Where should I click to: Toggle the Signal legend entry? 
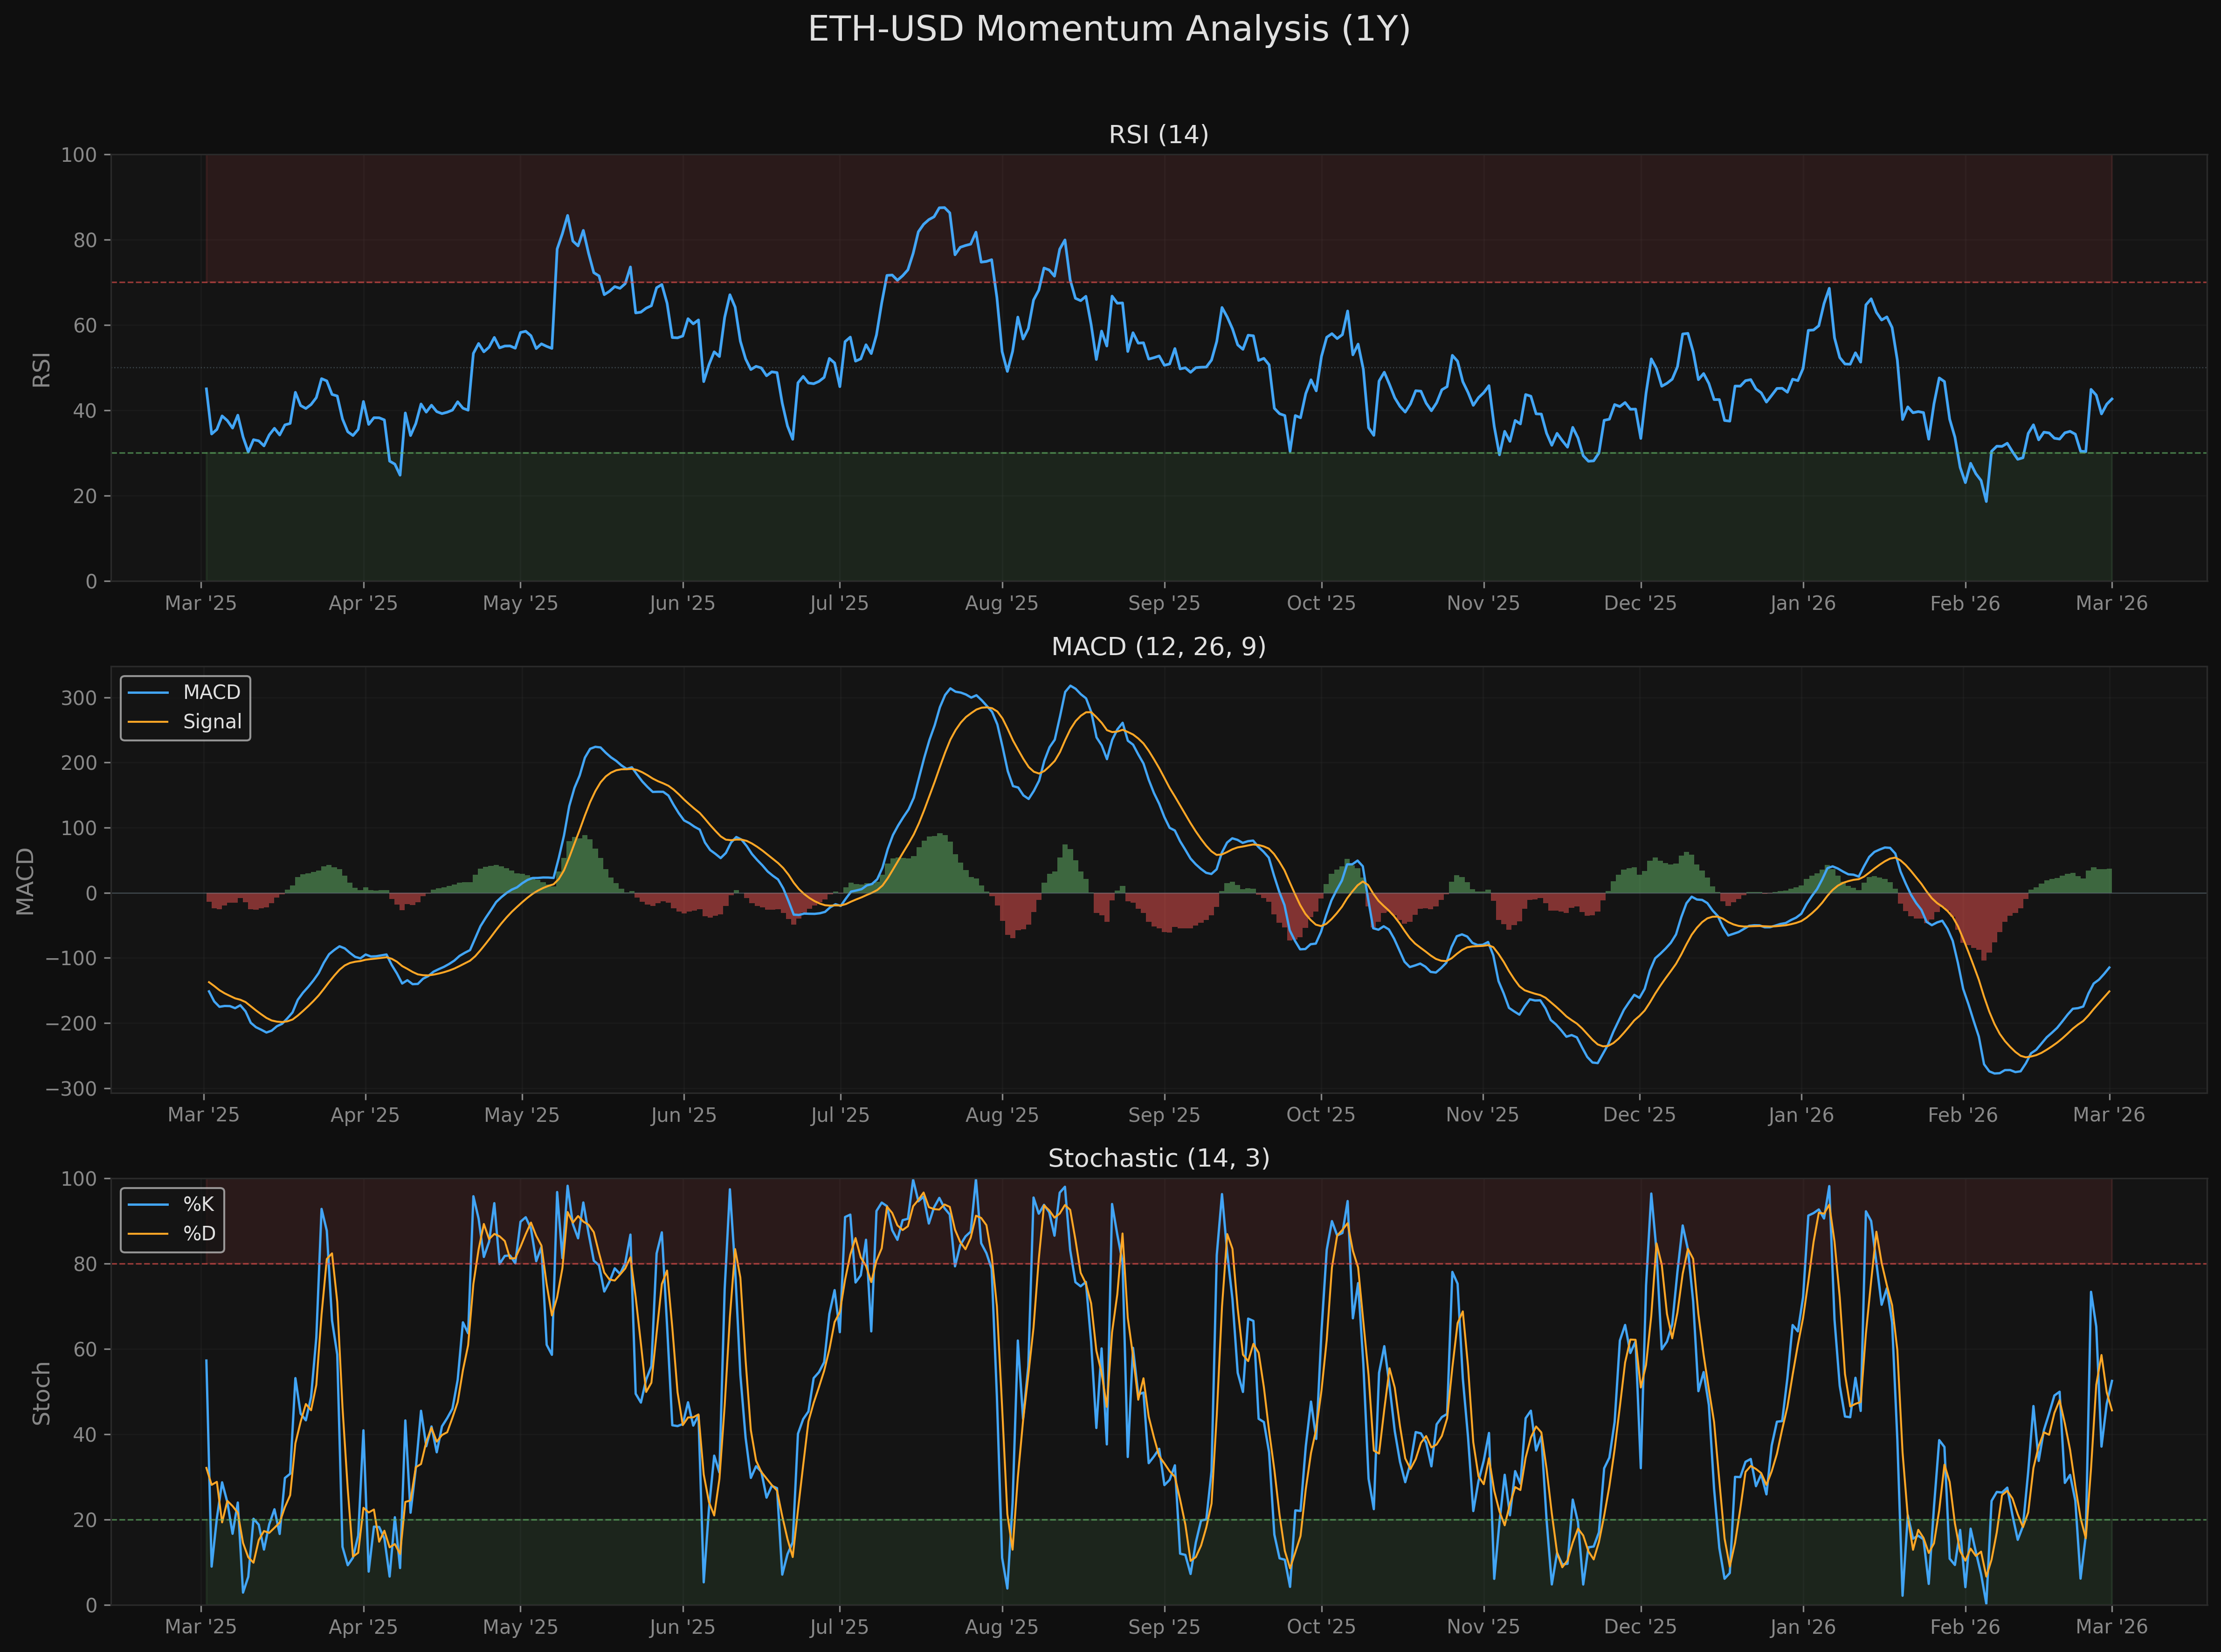click(213, 721)
